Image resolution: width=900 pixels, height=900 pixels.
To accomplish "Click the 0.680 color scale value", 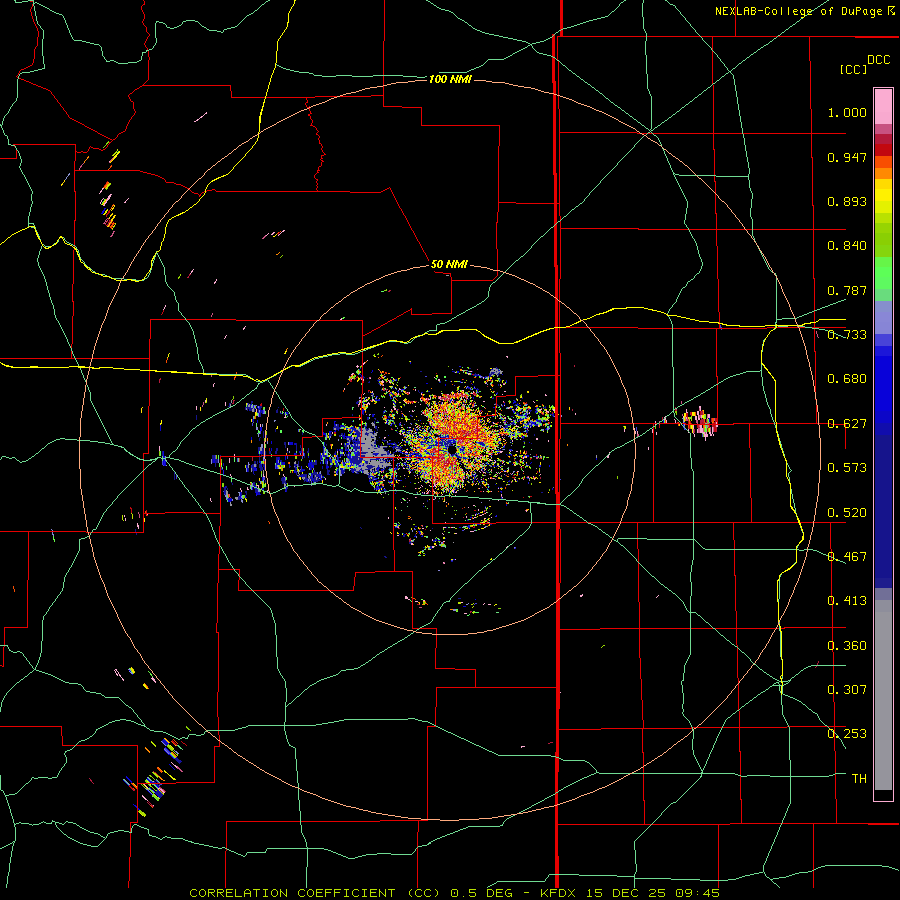I will click(x=847, y=379).
